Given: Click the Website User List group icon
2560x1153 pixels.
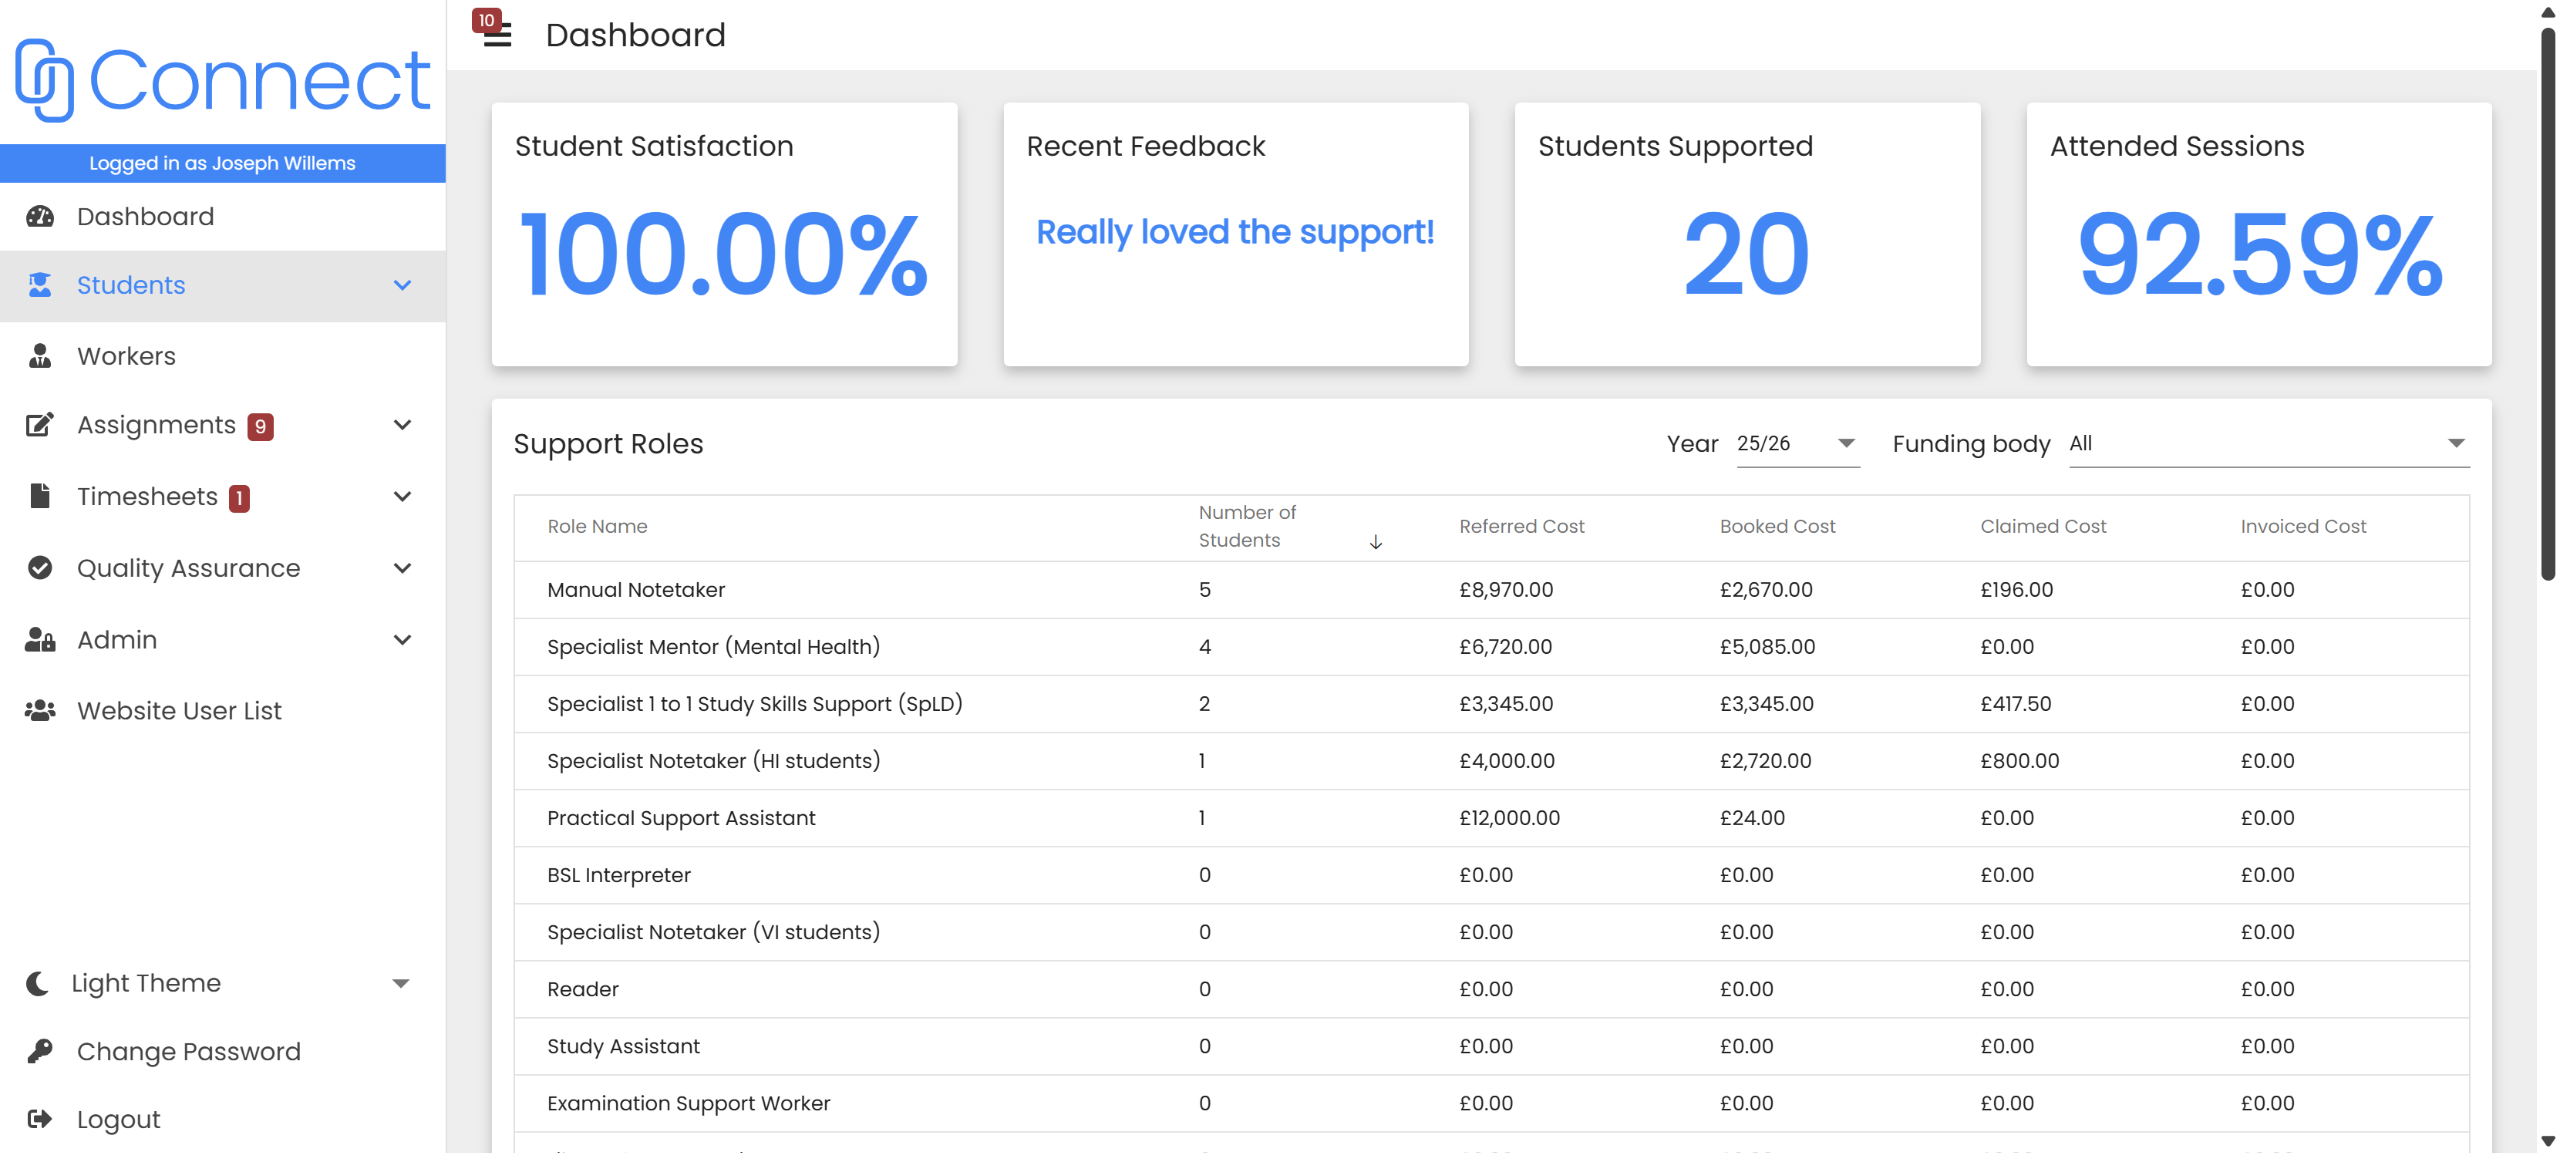Looking at the screenshot, I should [40, 710].
